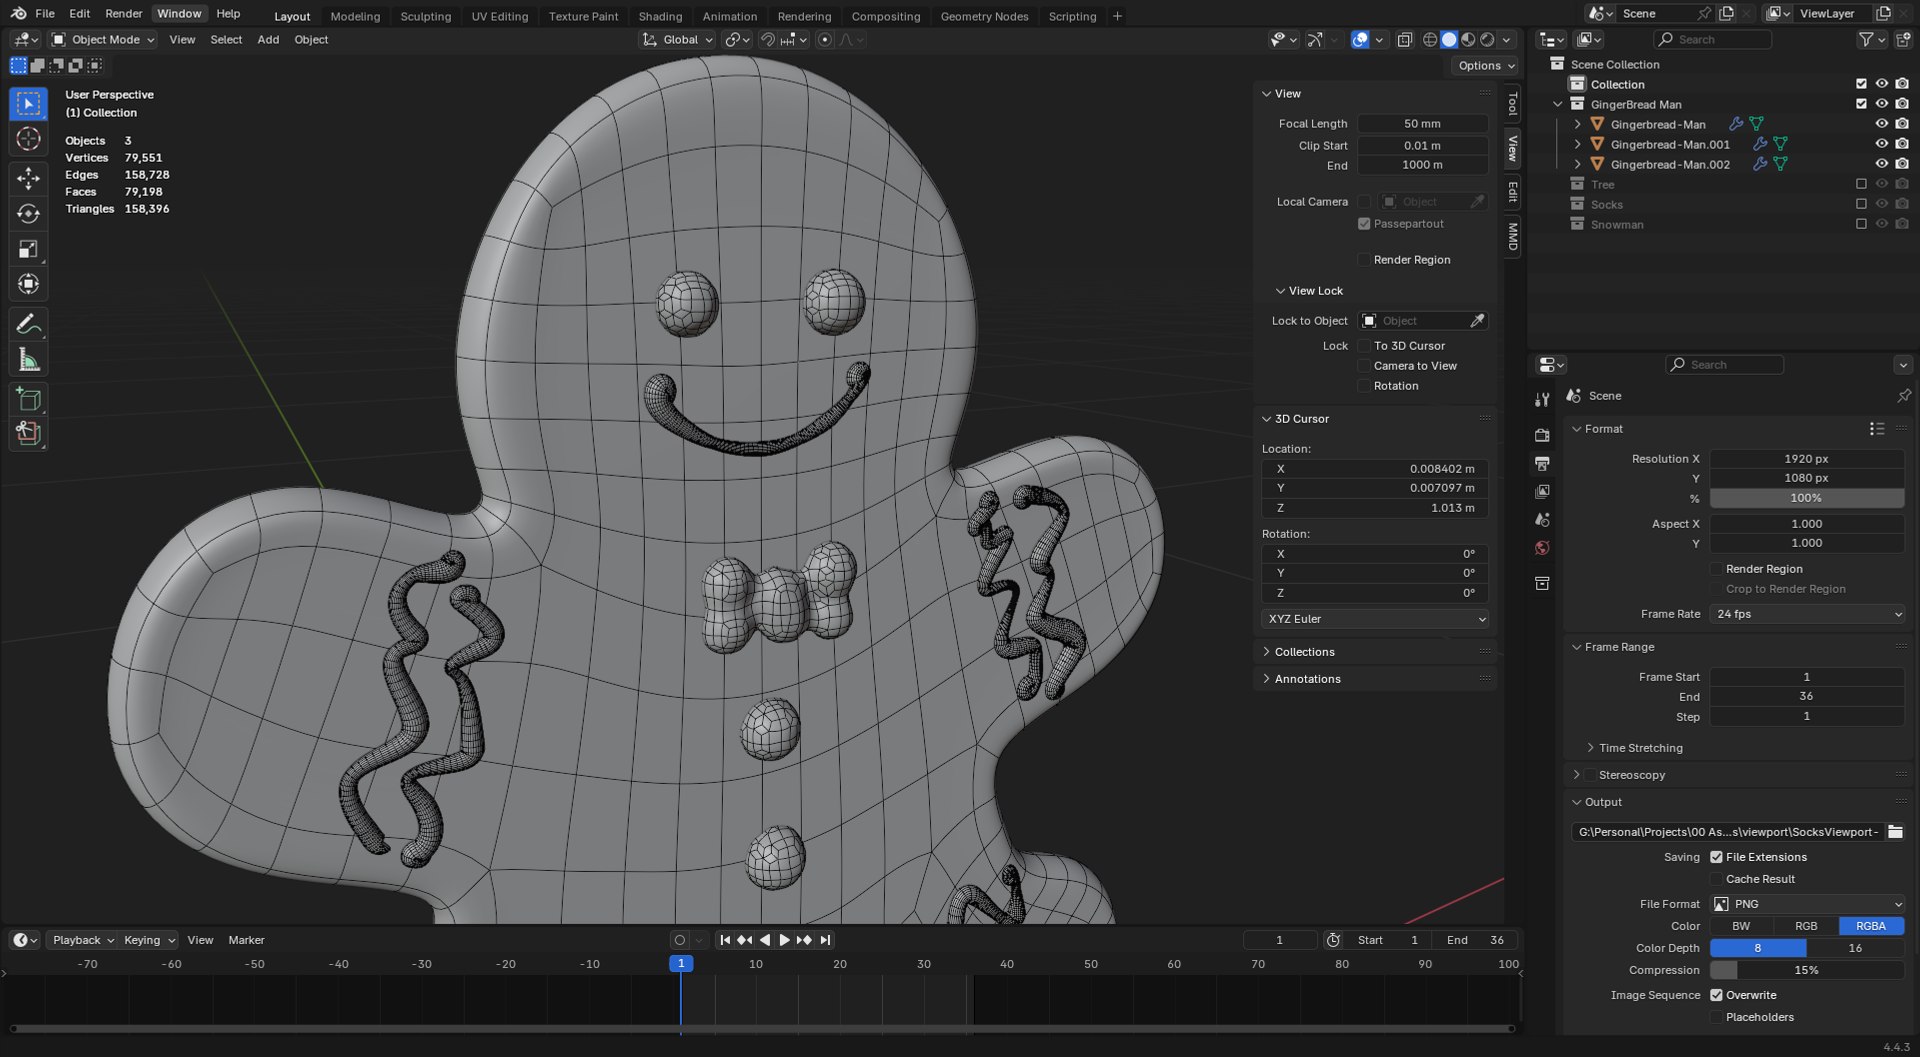Open the Frame Rate 24 fps dropdown
Viewport: 1920px width, 1057px height.
(x=1807, y=614)
